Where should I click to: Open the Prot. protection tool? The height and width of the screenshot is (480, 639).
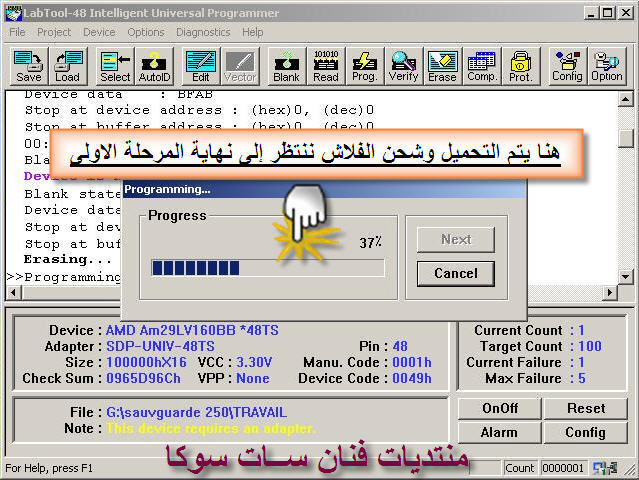coord(520,66)
